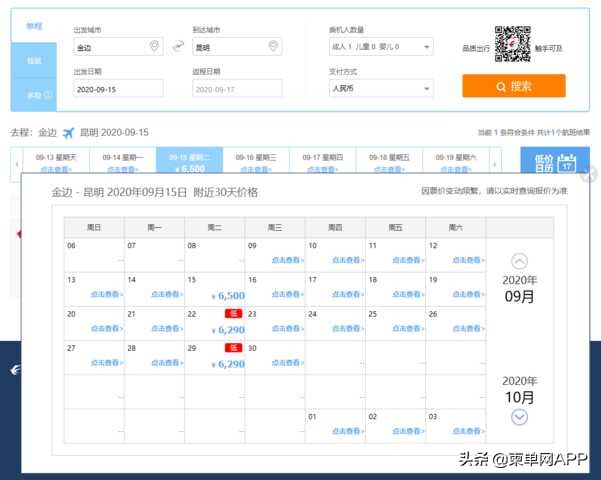The image size is (601, 480).
Task: Click view link for September 19
Action: 468,294
